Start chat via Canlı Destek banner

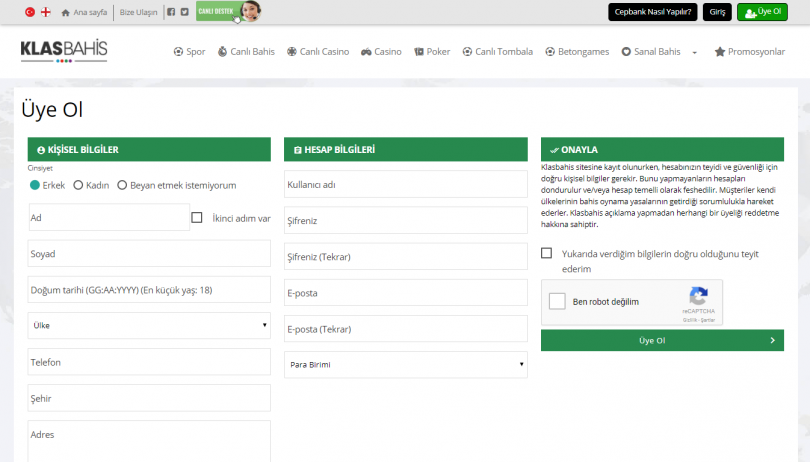coord(228,11)
